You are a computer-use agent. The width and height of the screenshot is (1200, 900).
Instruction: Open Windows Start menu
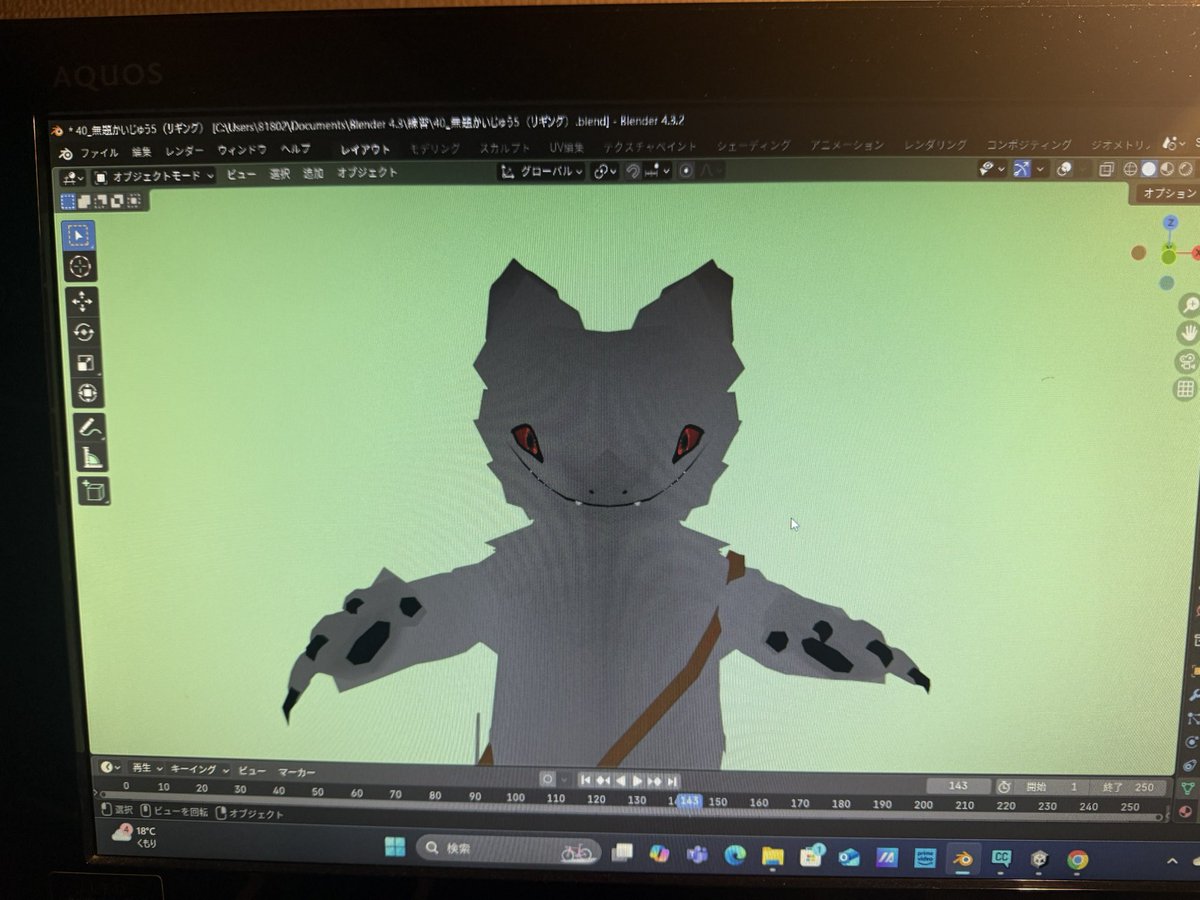(x=395, y=847)
